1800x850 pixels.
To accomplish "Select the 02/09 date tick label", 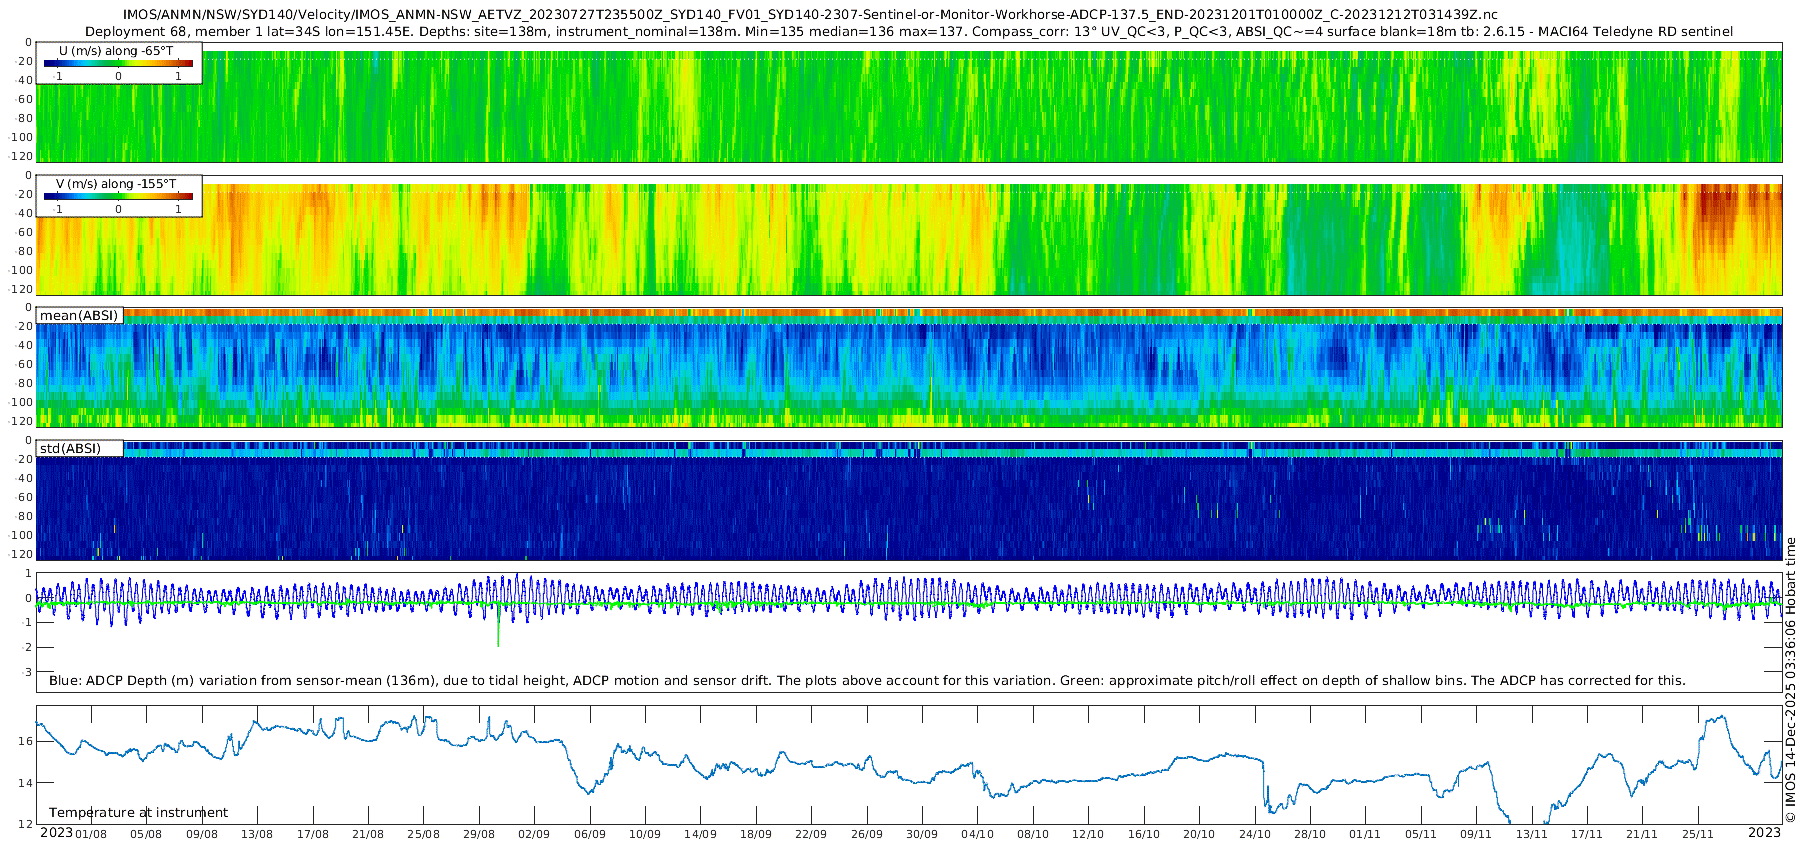I will [x=534, y=834].
